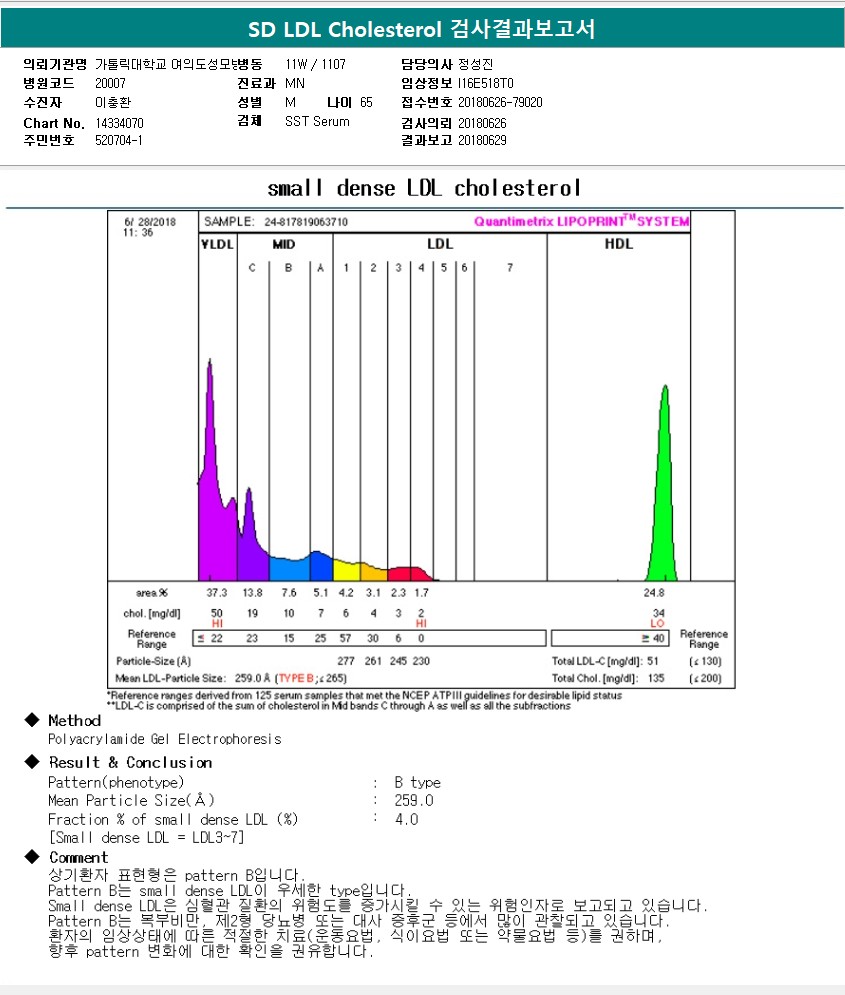The image size is (845, 995).
Task: Select MID-C area % value 13.8
Action: click(x=252, y=593)
